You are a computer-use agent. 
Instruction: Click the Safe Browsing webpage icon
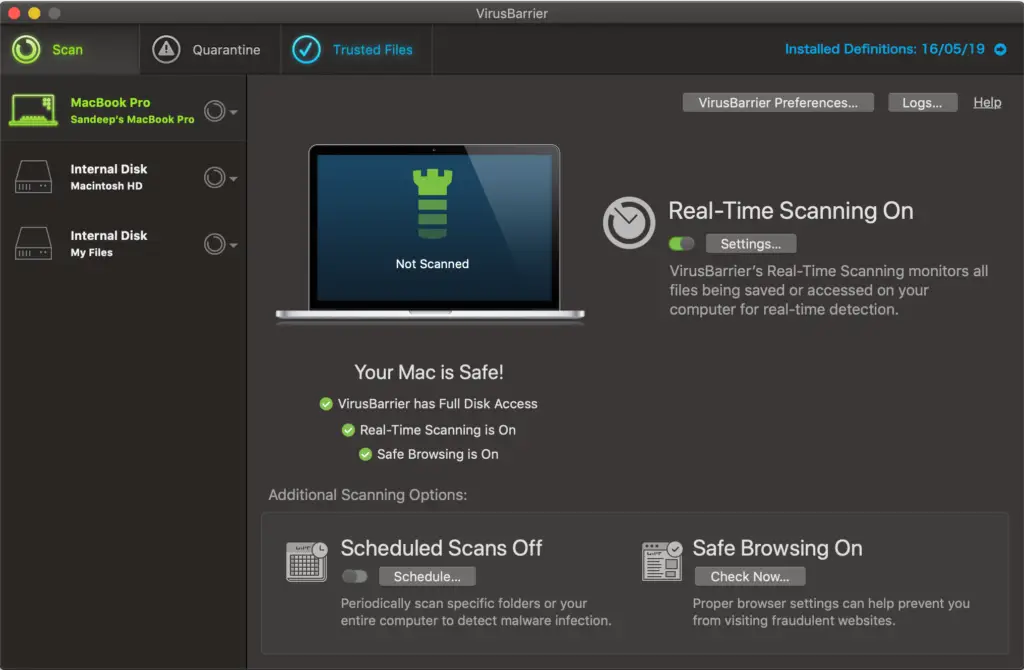[662, 561]
